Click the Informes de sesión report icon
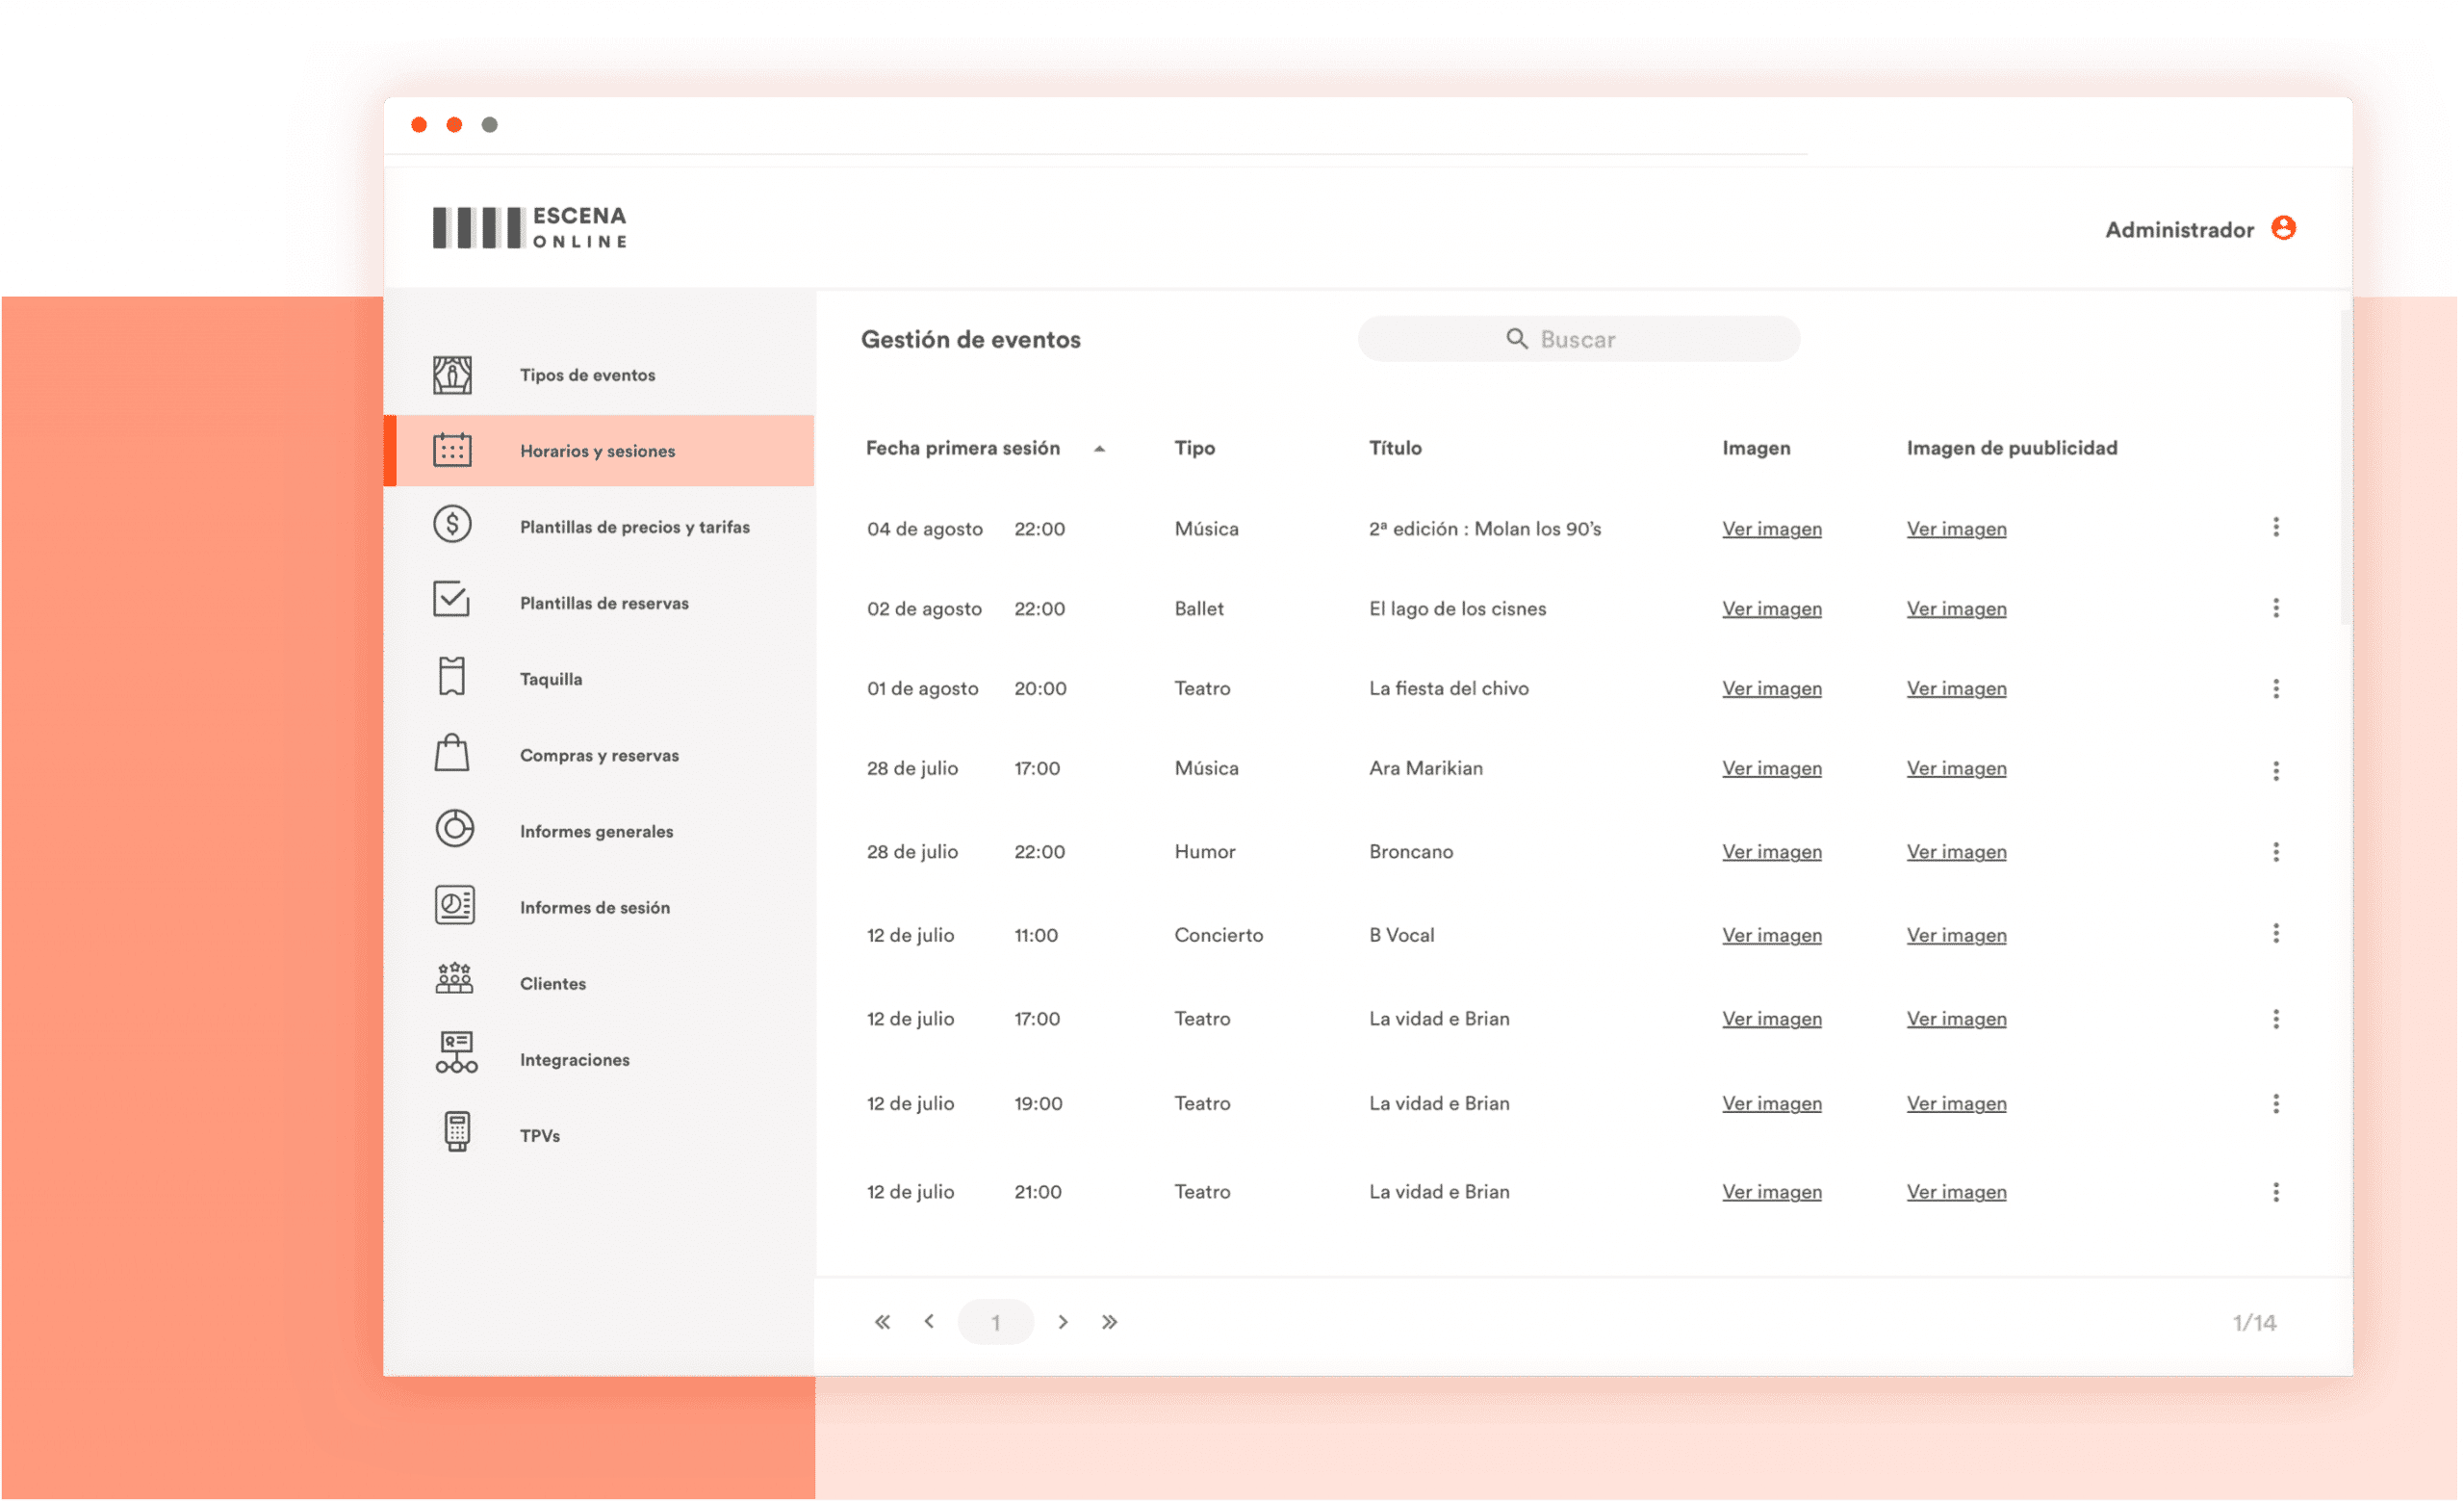2464x1501 pixels. (x=455, y=906)
